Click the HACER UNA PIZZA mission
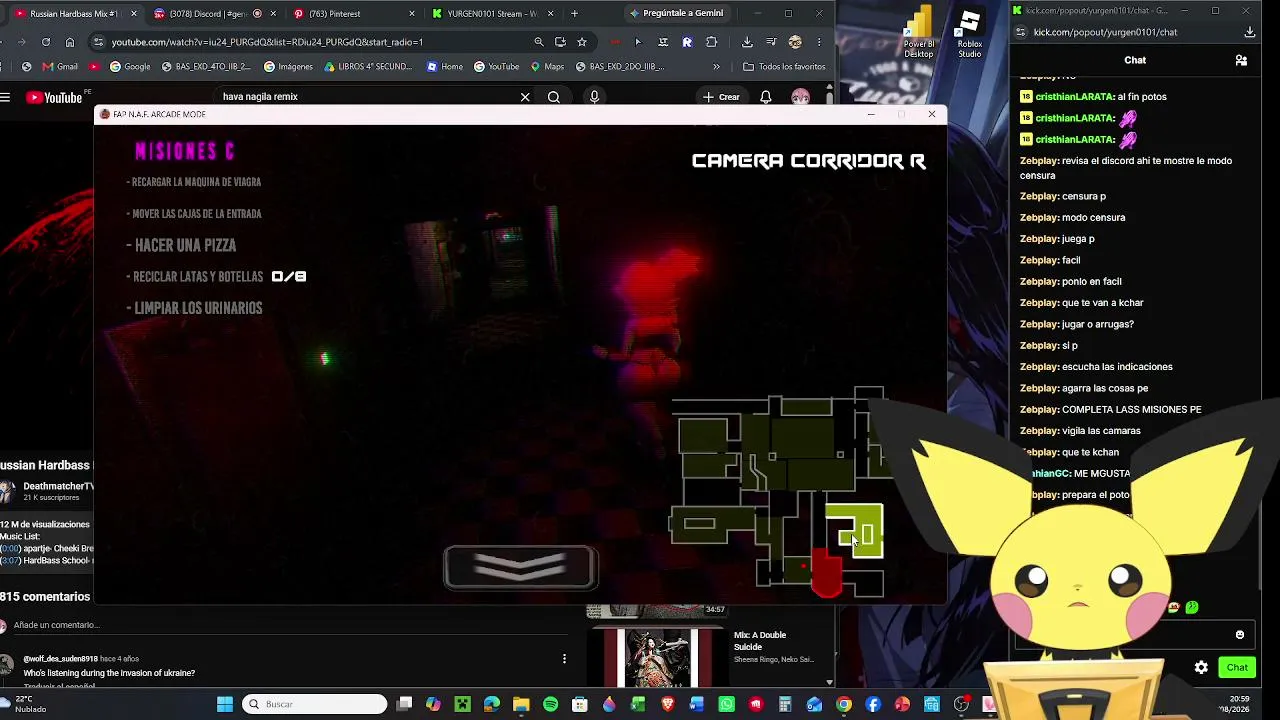Image resolution: width=1280 pixels, height=720 pixels. pos(185,245)
